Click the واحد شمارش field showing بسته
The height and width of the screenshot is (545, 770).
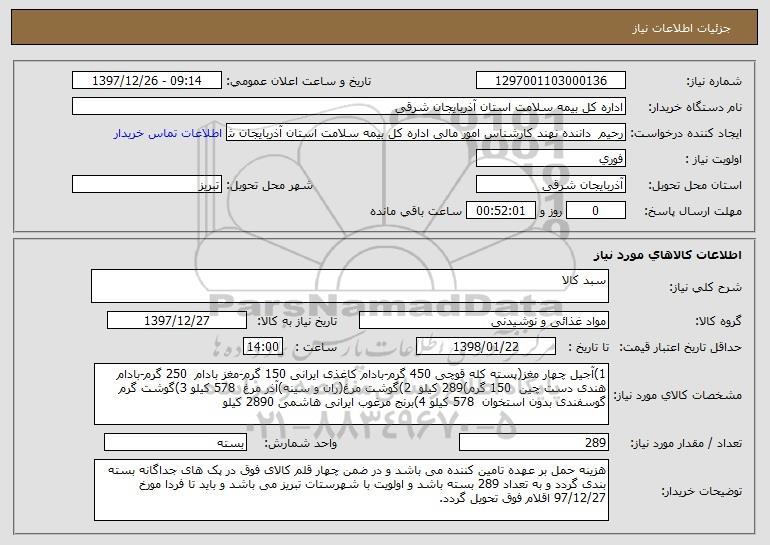coord(175,442)
